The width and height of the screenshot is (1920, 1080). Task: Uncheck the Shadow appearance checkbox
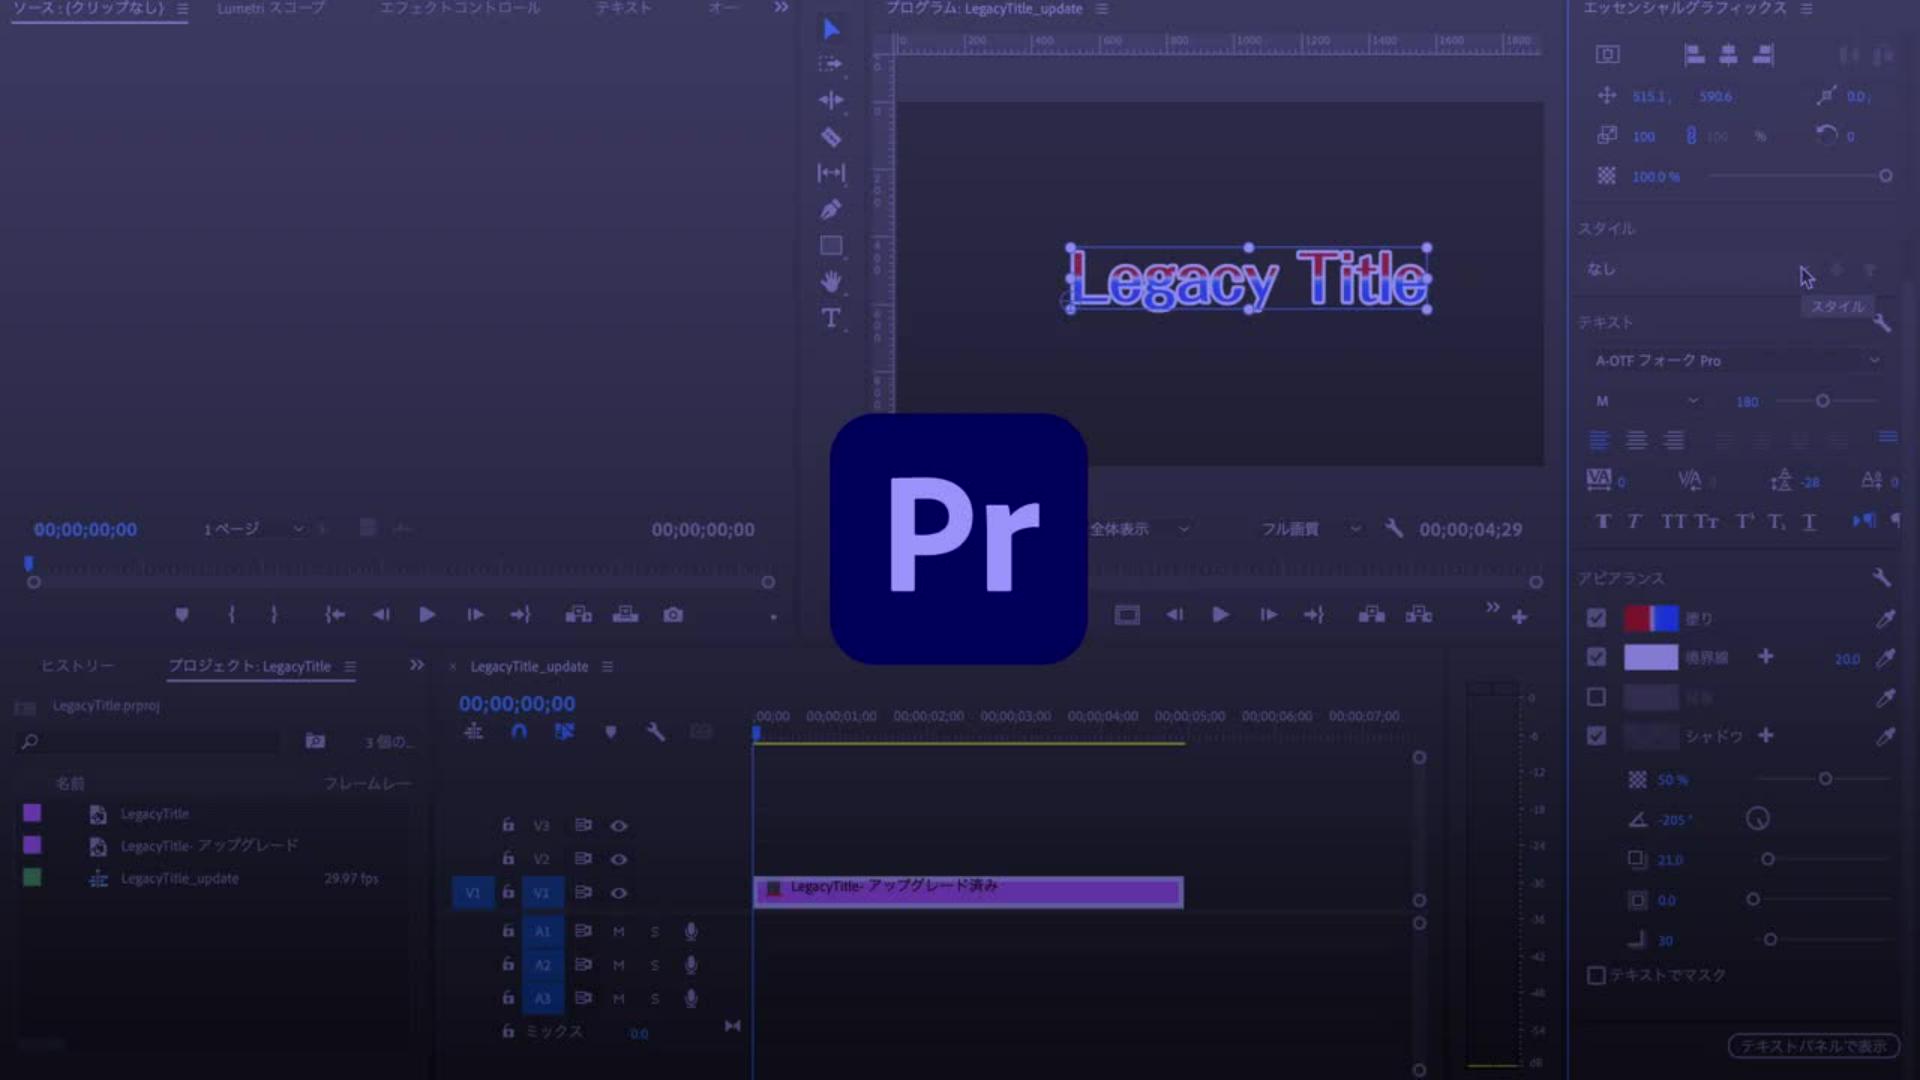(x=1596, y=736)
